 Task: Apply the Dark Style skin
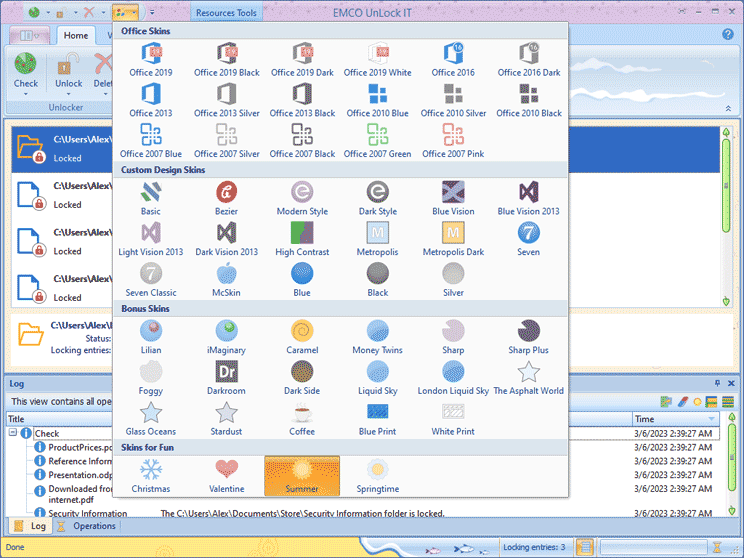[377, 197]
